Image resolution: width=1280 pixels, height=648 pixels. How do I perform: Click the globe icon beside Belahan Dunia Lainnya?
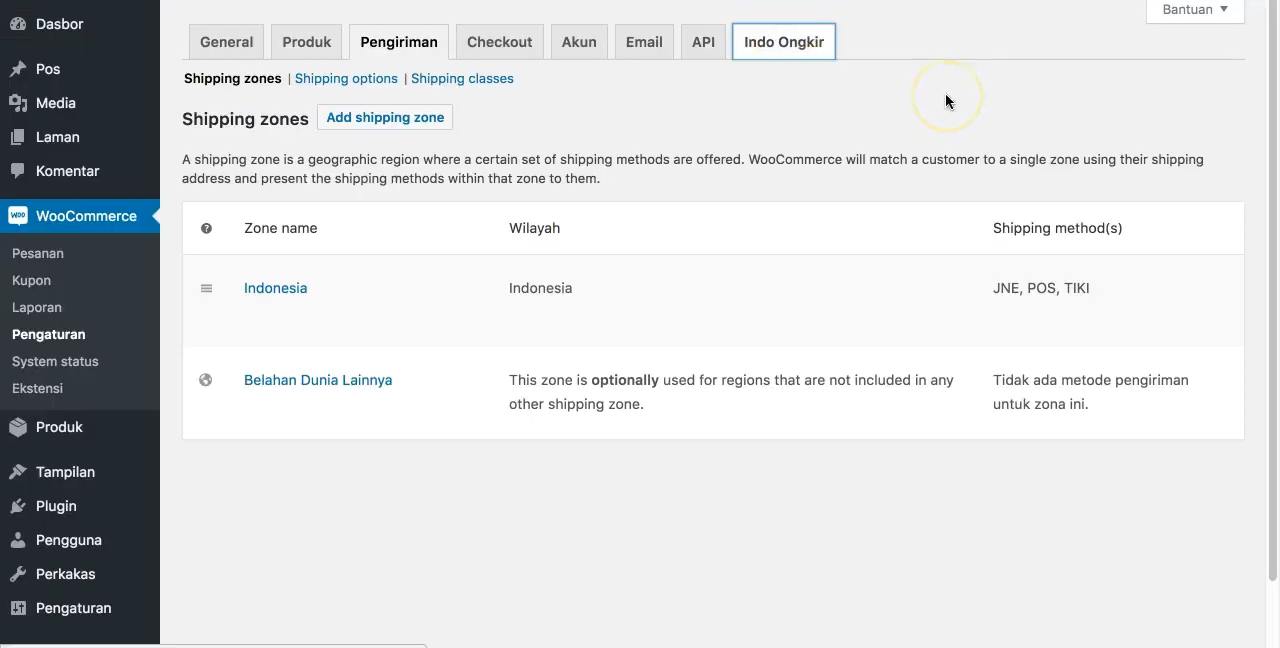[206, 380]
